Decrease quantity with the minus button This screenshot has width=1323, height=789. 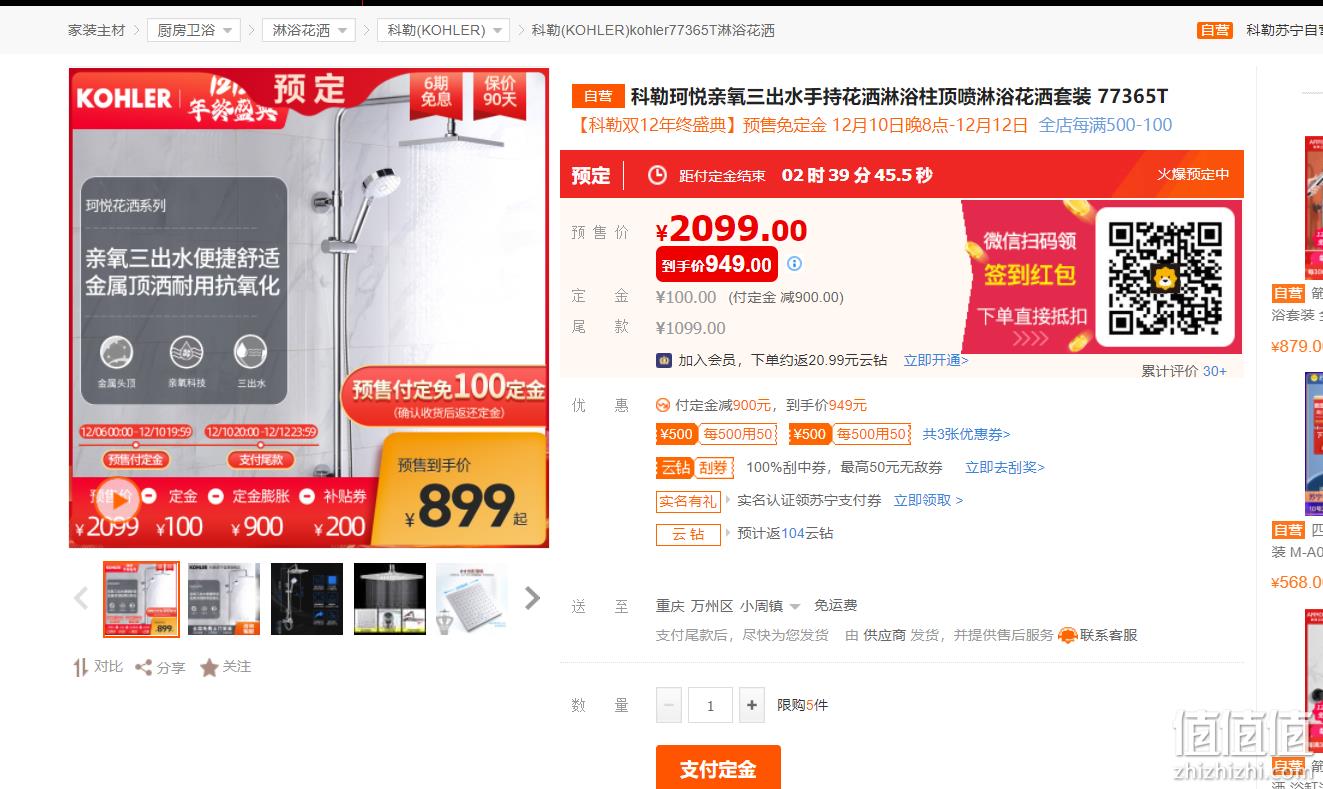(x=669, y=705)
